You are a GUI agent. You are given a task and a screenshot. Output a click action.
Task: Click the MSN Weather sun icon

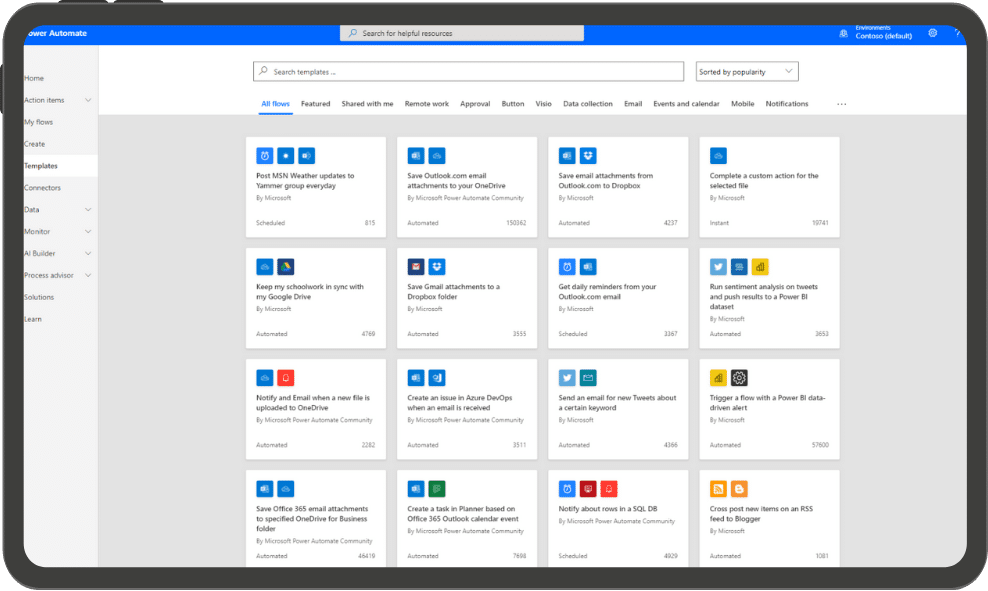click(285, 156)
